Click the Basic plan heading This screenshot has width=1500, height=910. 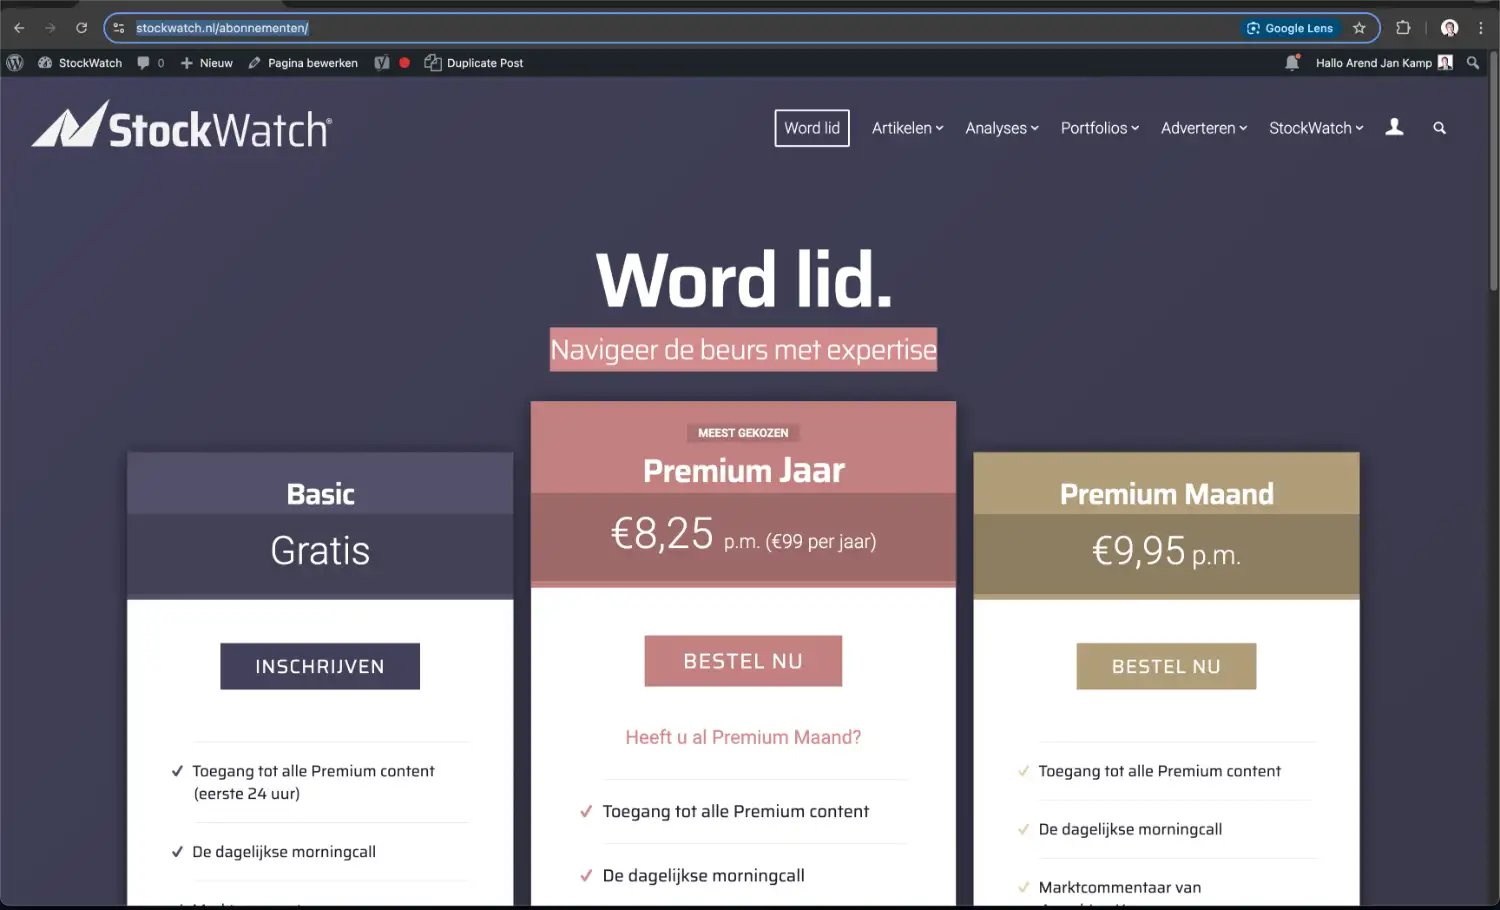[x=320, y=494]
